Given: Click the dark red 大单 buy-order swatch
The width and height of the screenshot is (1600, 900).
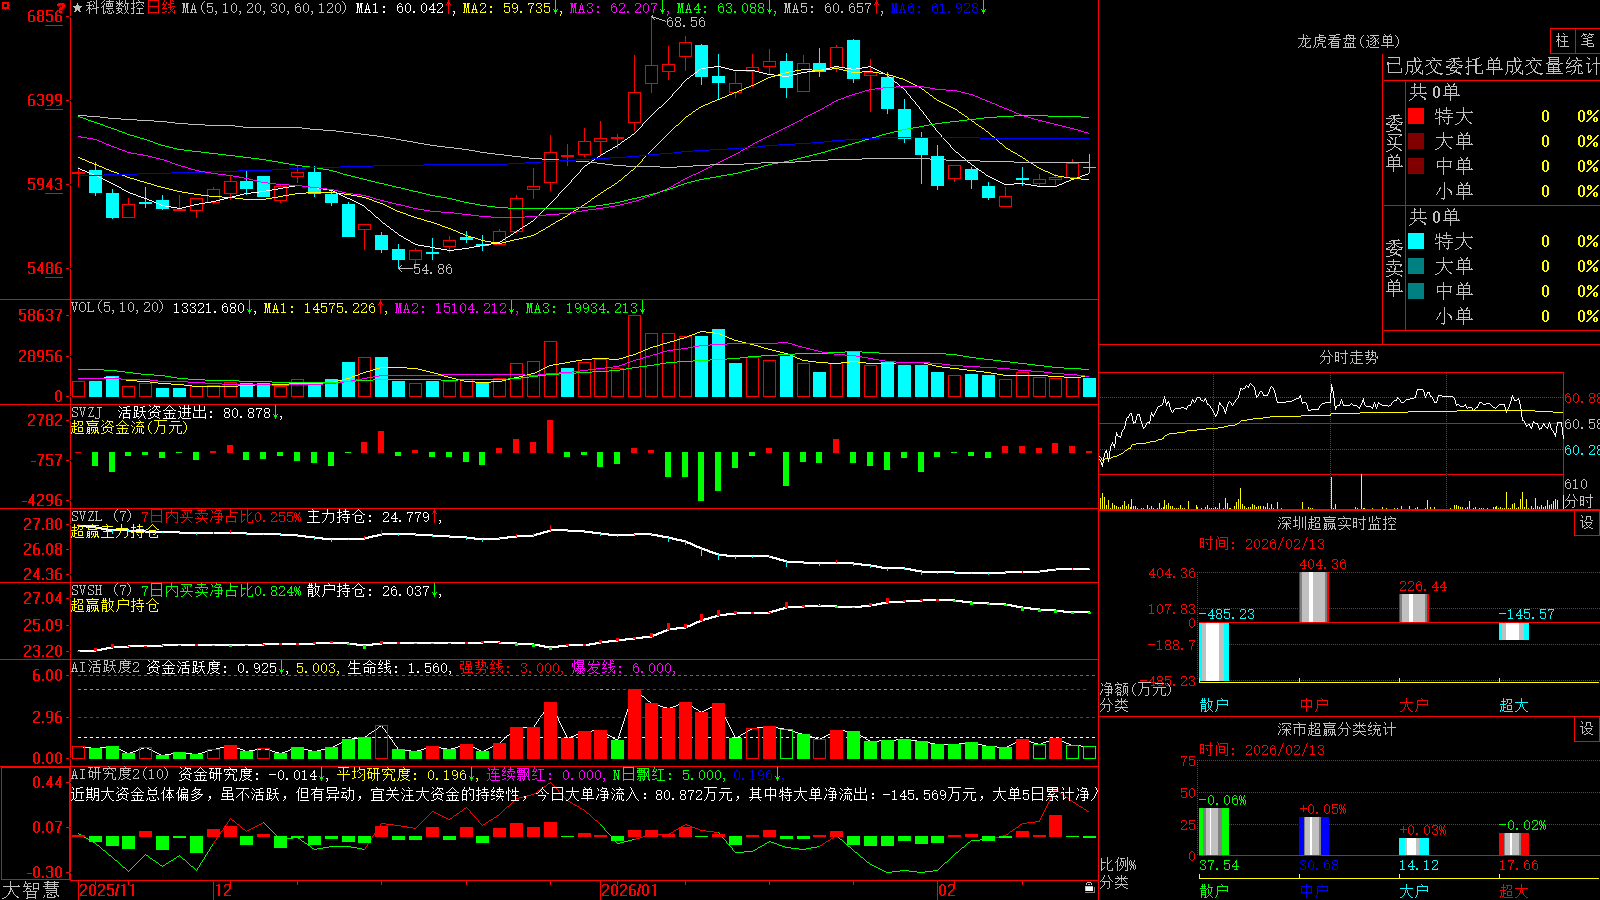Looking at the screenshot, I should 1416,141.
